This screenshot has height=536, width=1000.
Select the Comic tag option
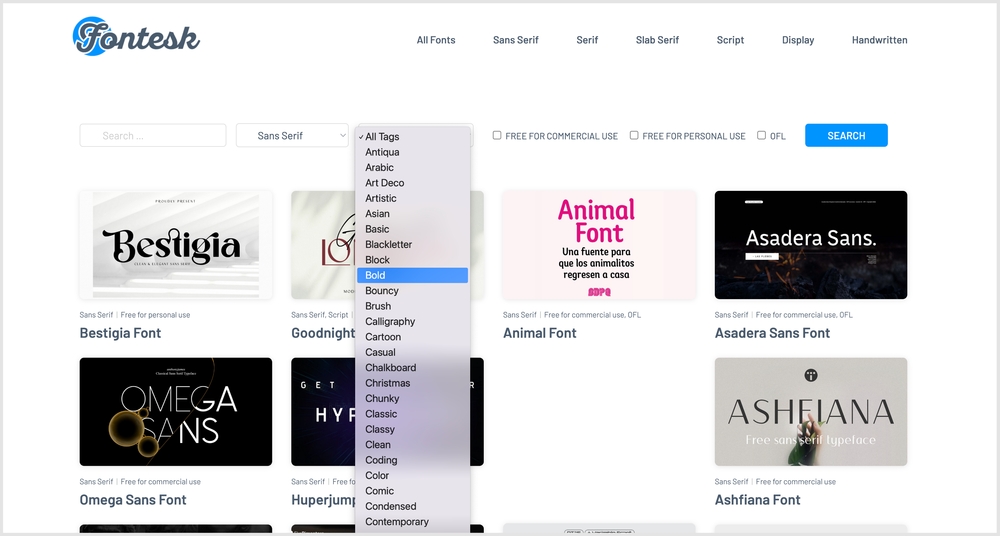pos(413,491)
